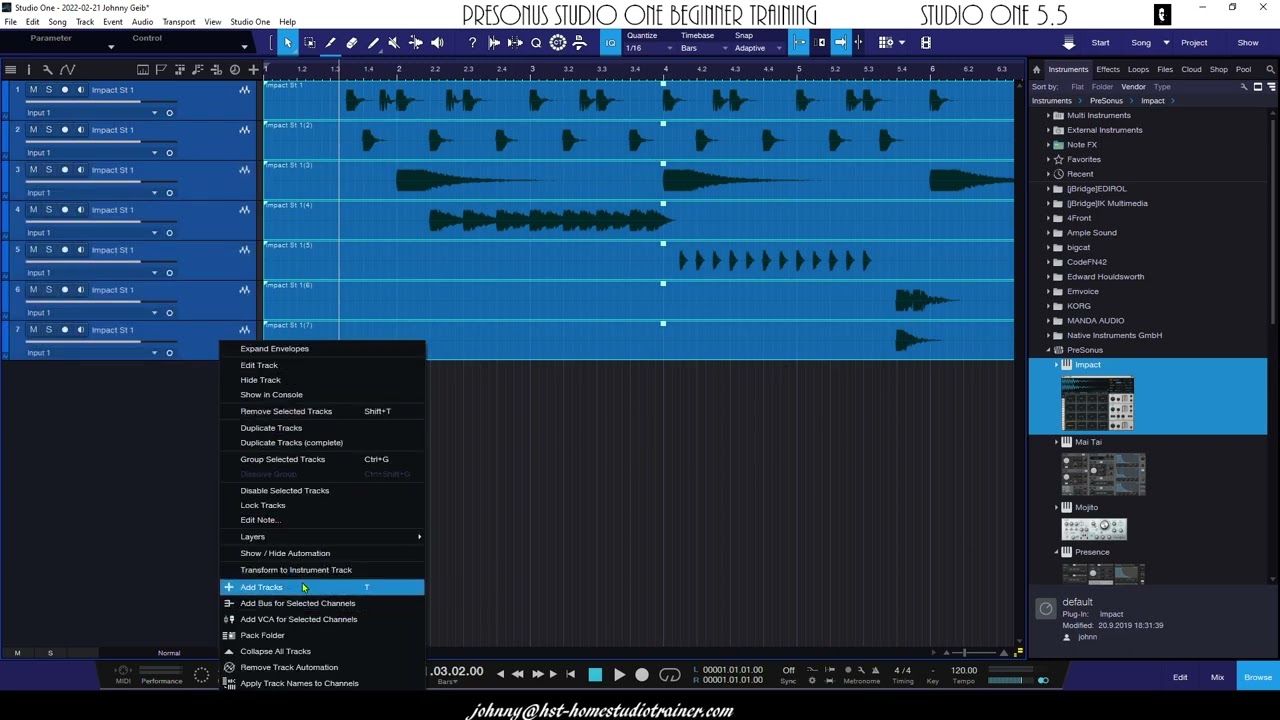Open the Transport menu
Viewport: 1280px width, 720px height.
[179, 22]
